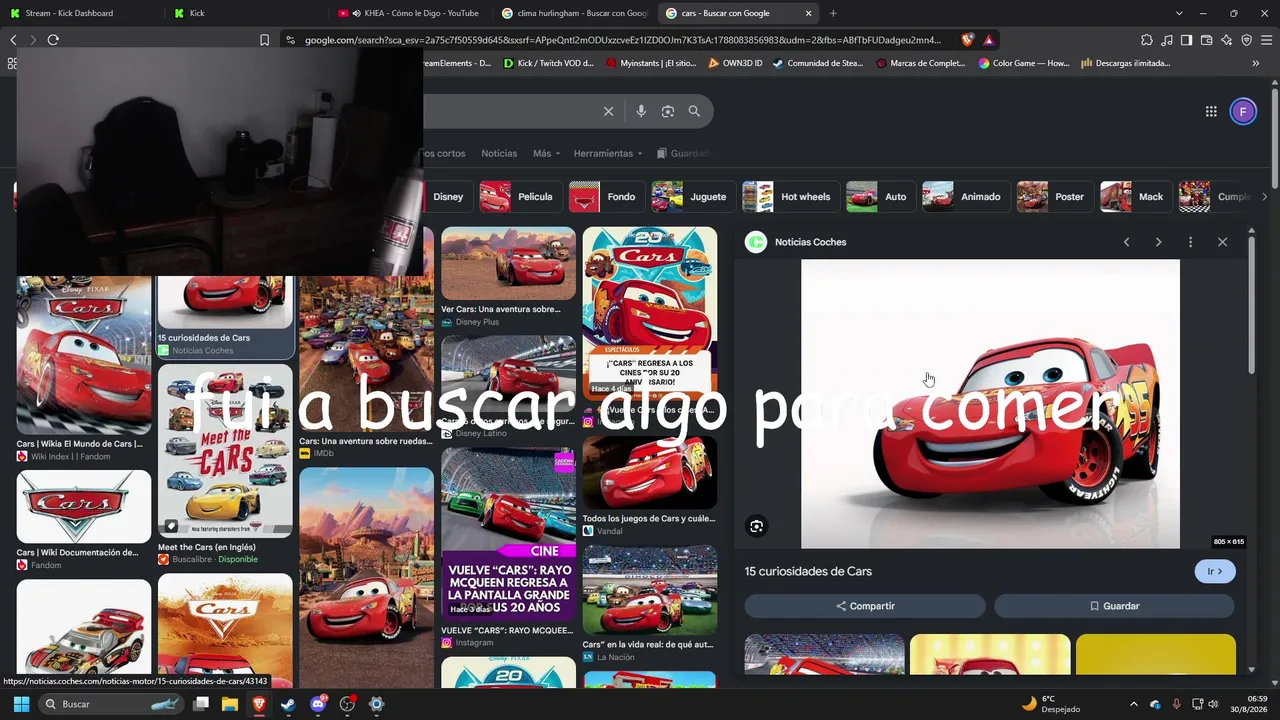Screen dimensions: 1280x720
Task: Open Steam from the taskbar
Action: tap(288, 704)
